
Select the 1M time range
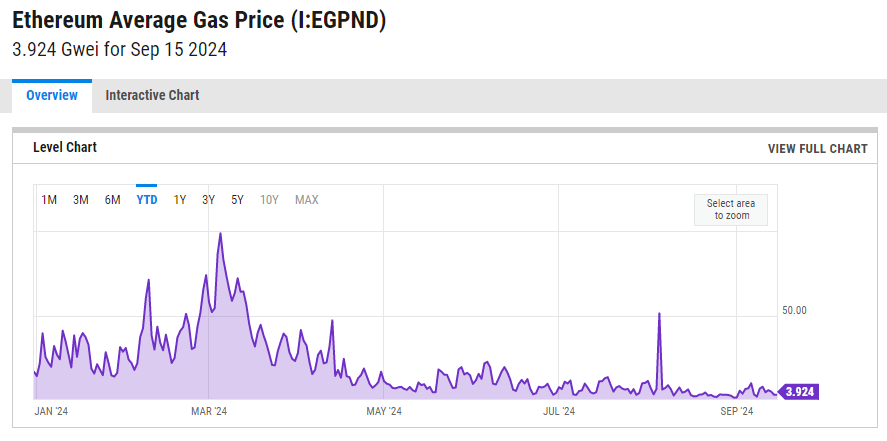click(x=49, y=200)
